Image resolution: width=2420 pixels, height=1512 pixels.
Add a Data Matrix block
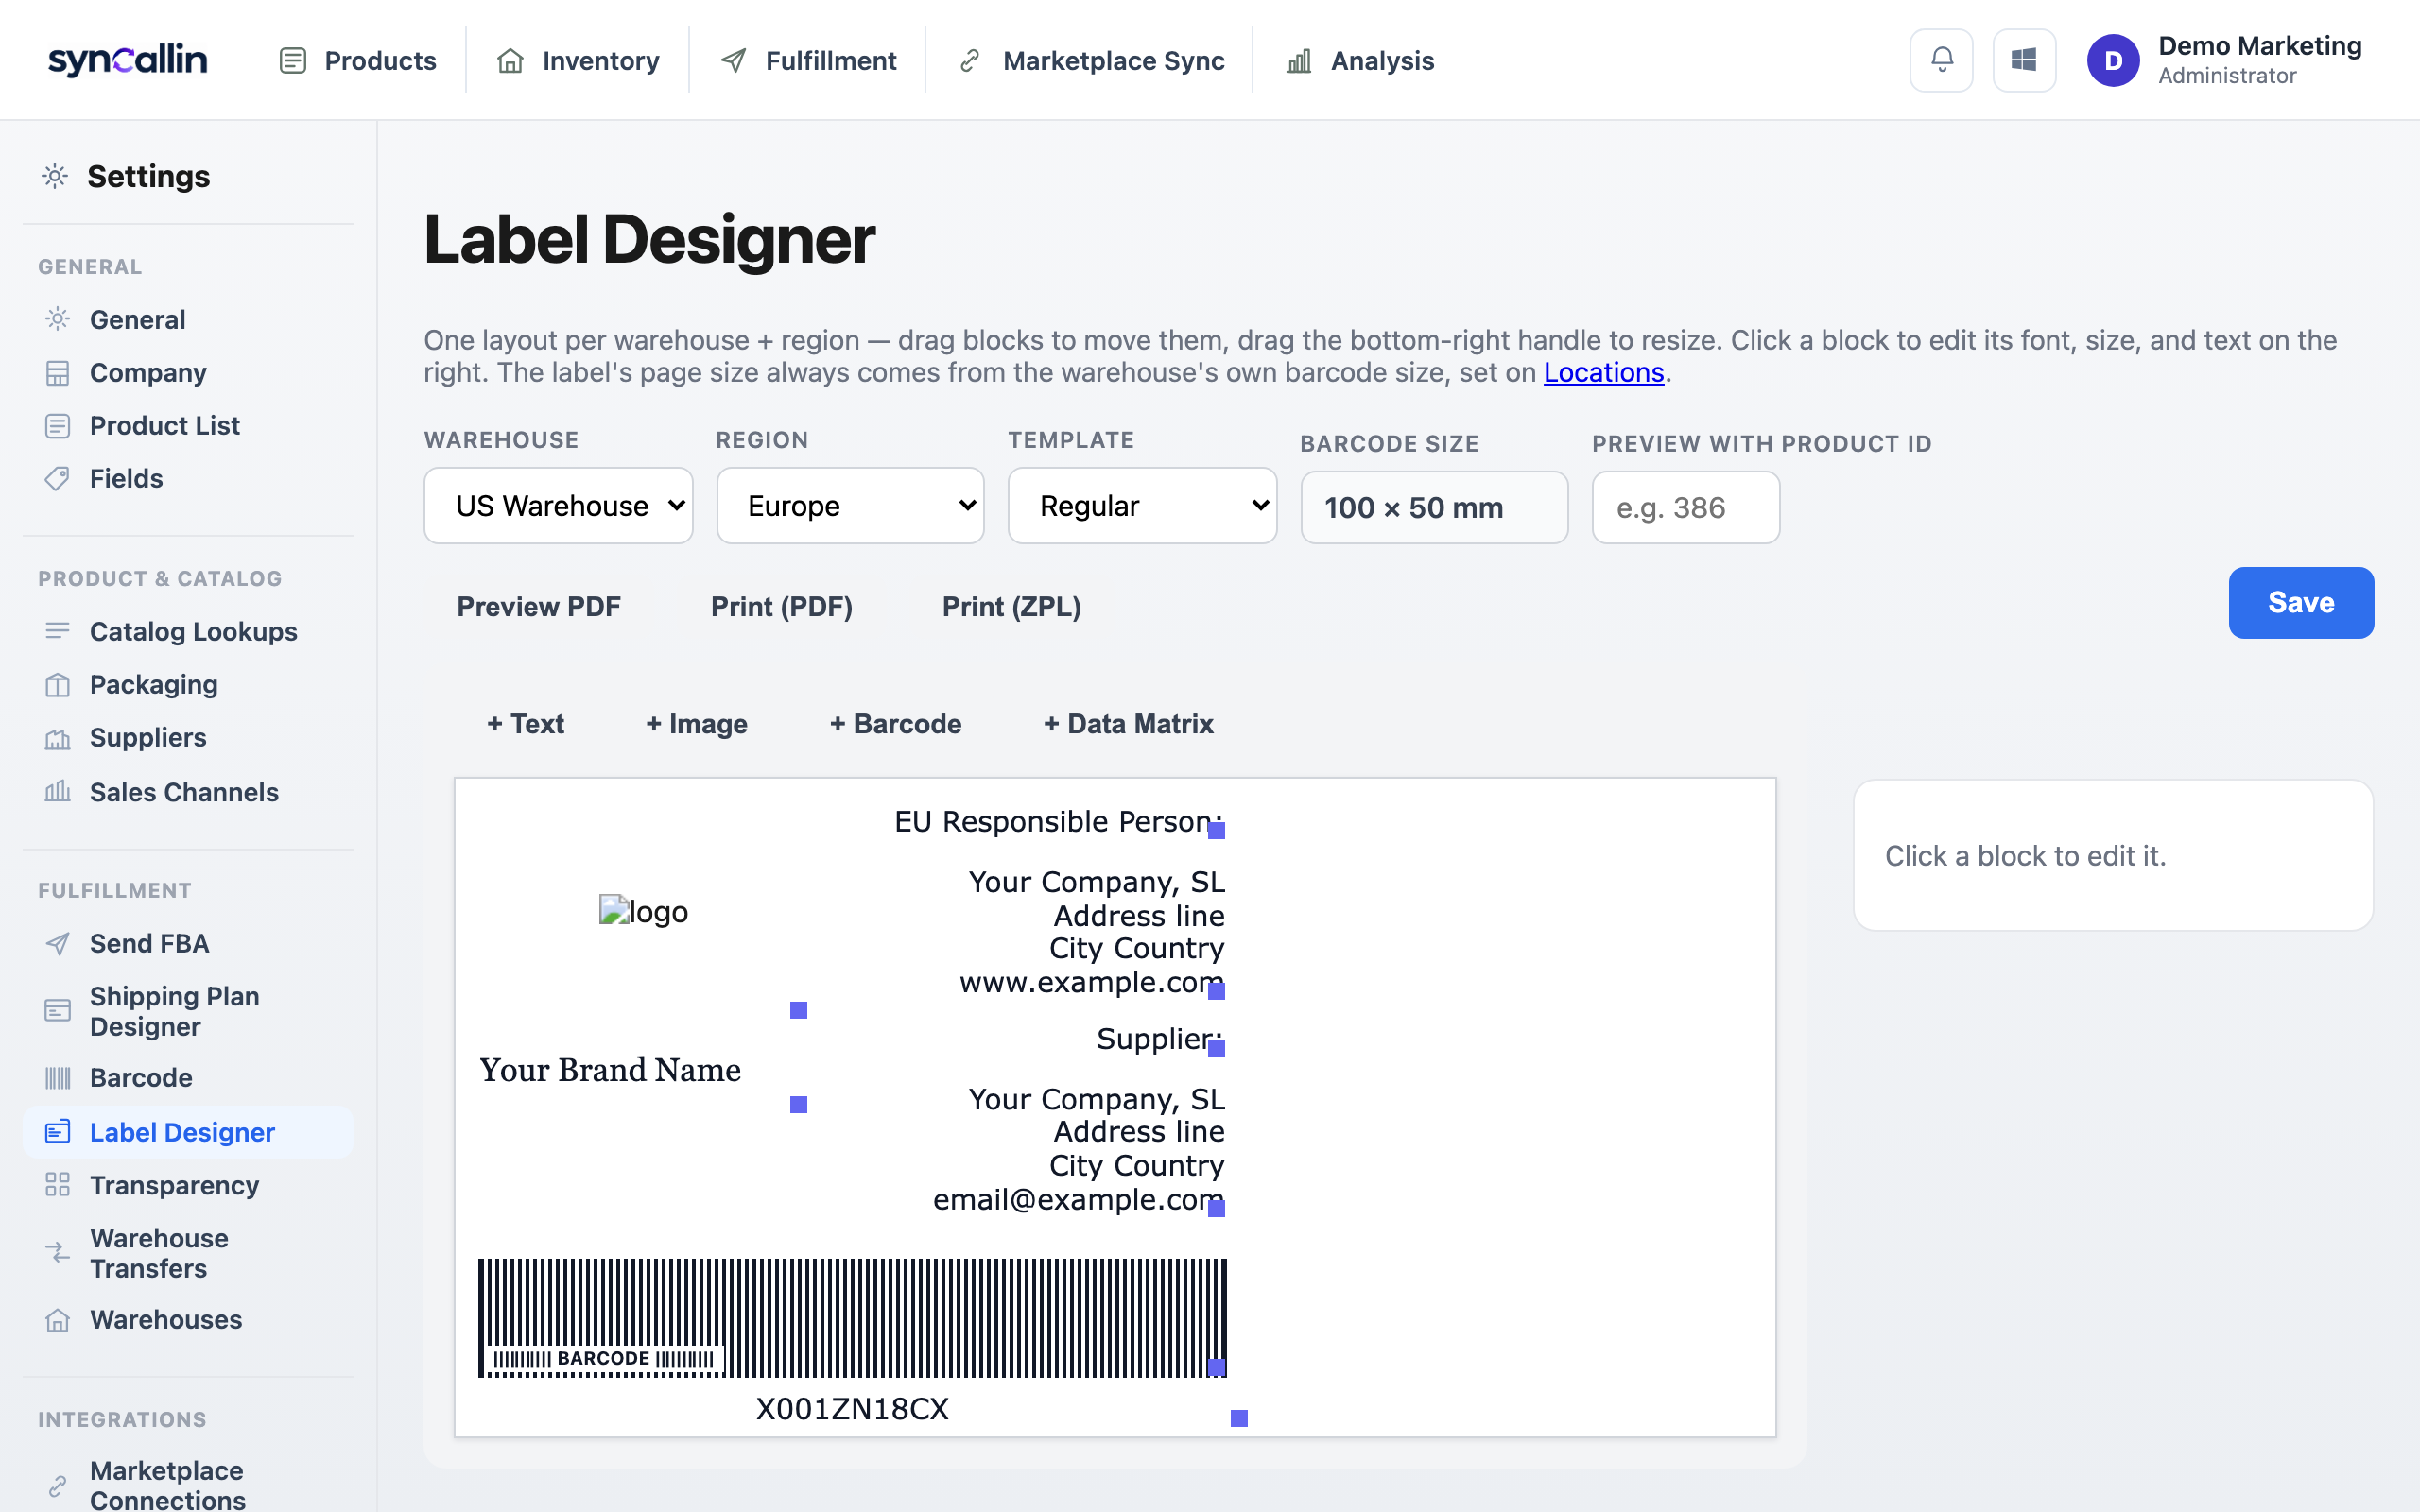pyautogui.click(x=1128, y=724)
